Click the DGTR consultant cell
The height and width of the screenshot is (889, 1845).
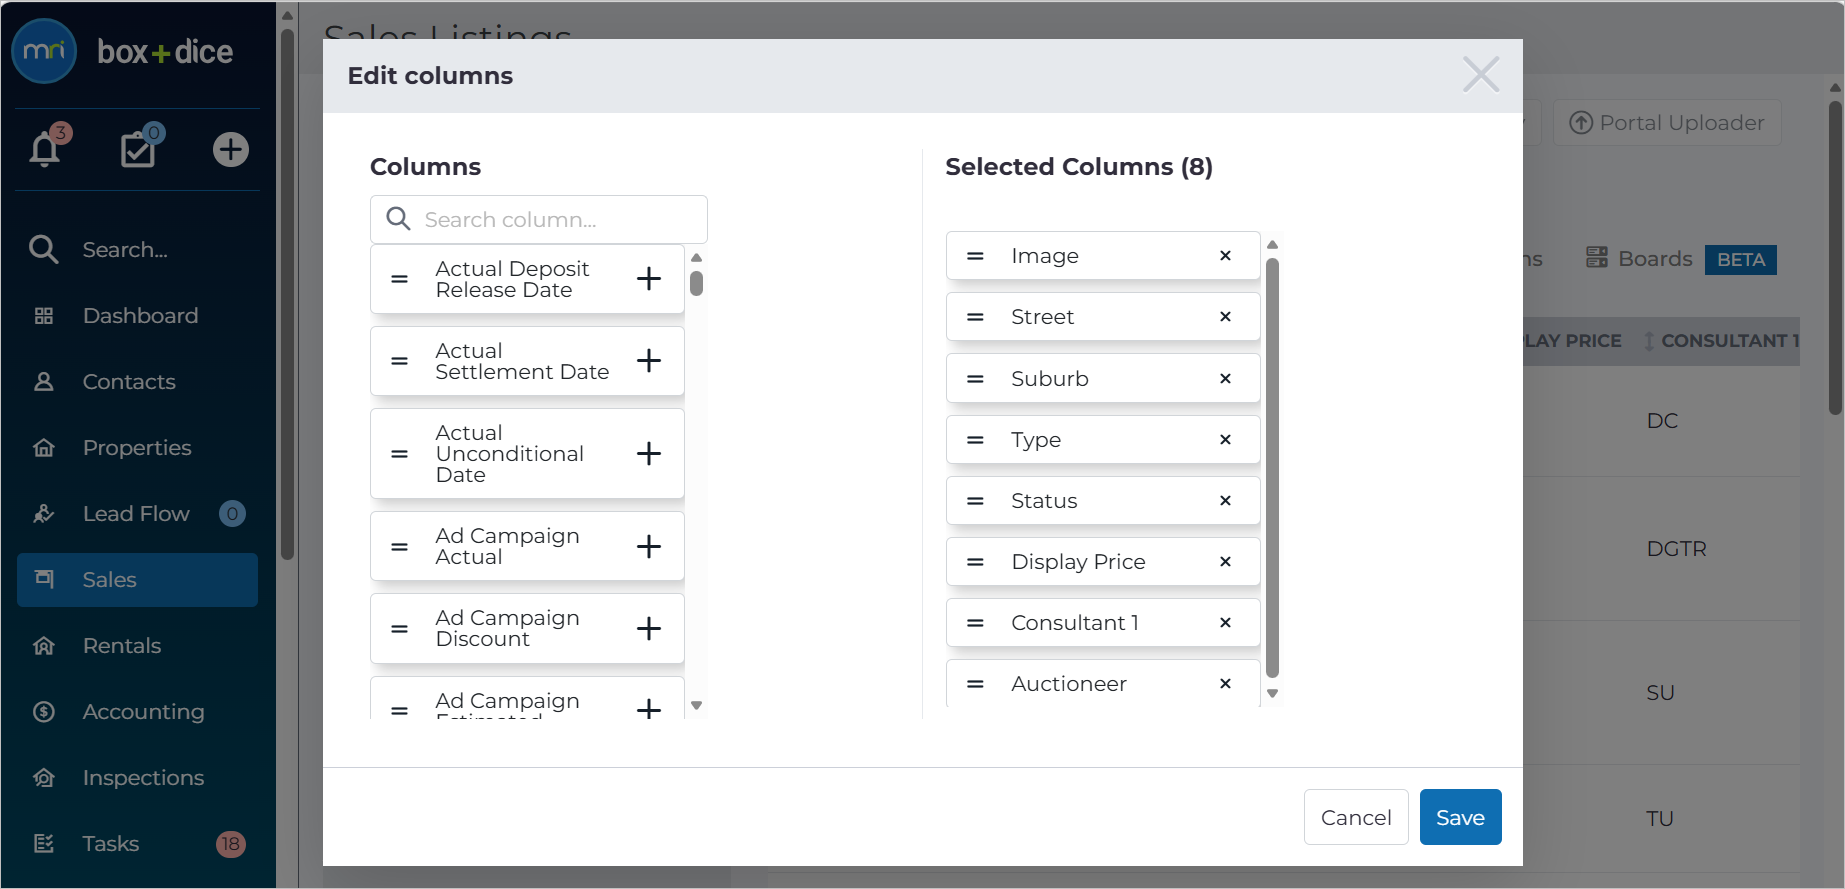click(1676, 549)
